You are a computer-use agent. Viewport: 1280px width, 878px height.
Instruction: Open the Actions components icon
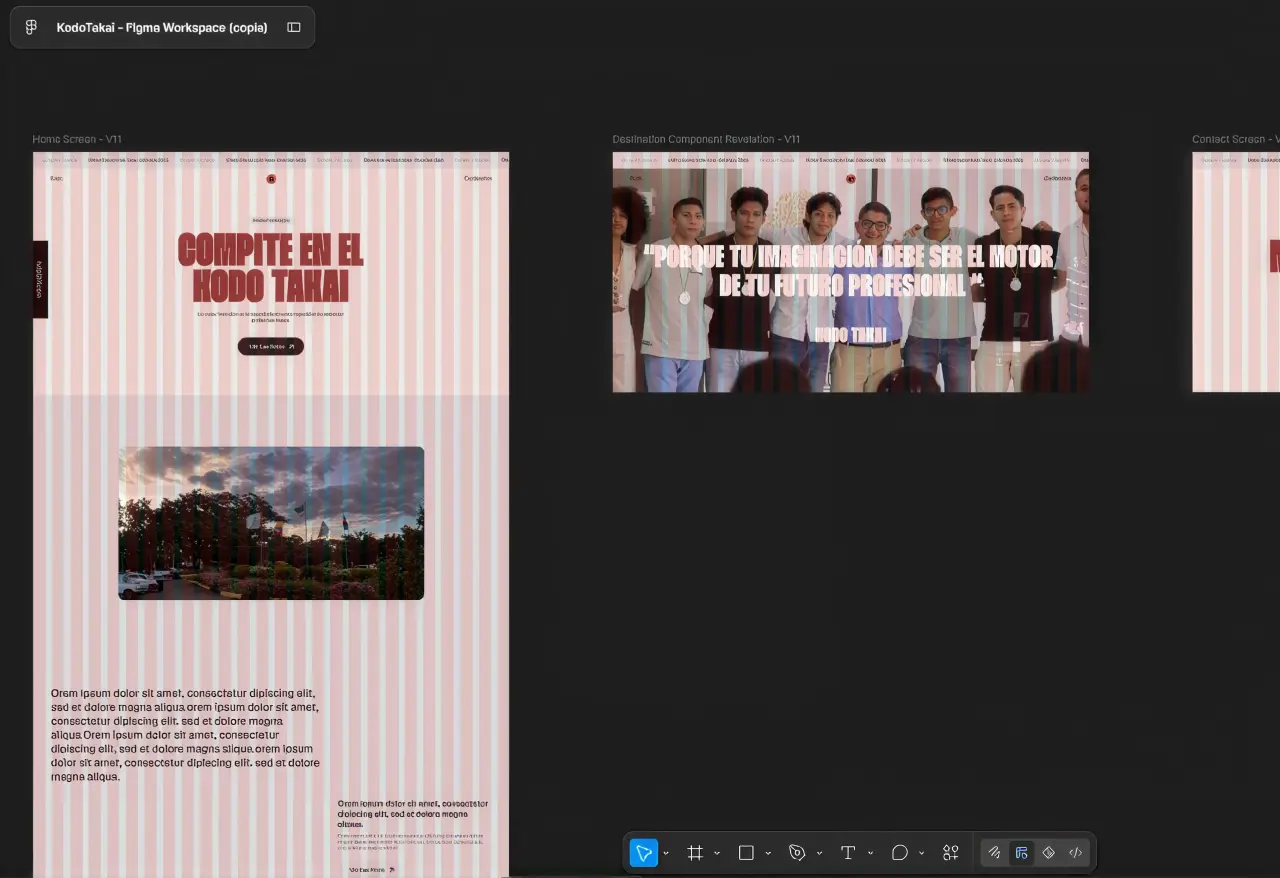pyautogui.click(x=951, y=853)
